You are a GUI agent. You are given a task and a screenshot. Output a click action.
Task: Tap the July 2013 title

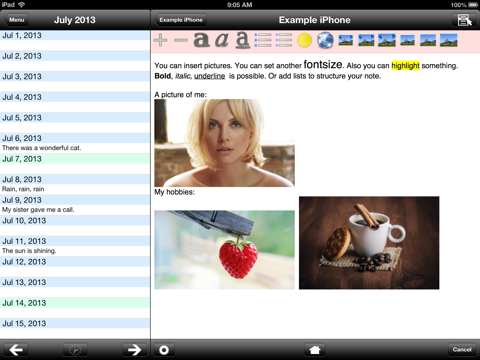tap(75, 20)
